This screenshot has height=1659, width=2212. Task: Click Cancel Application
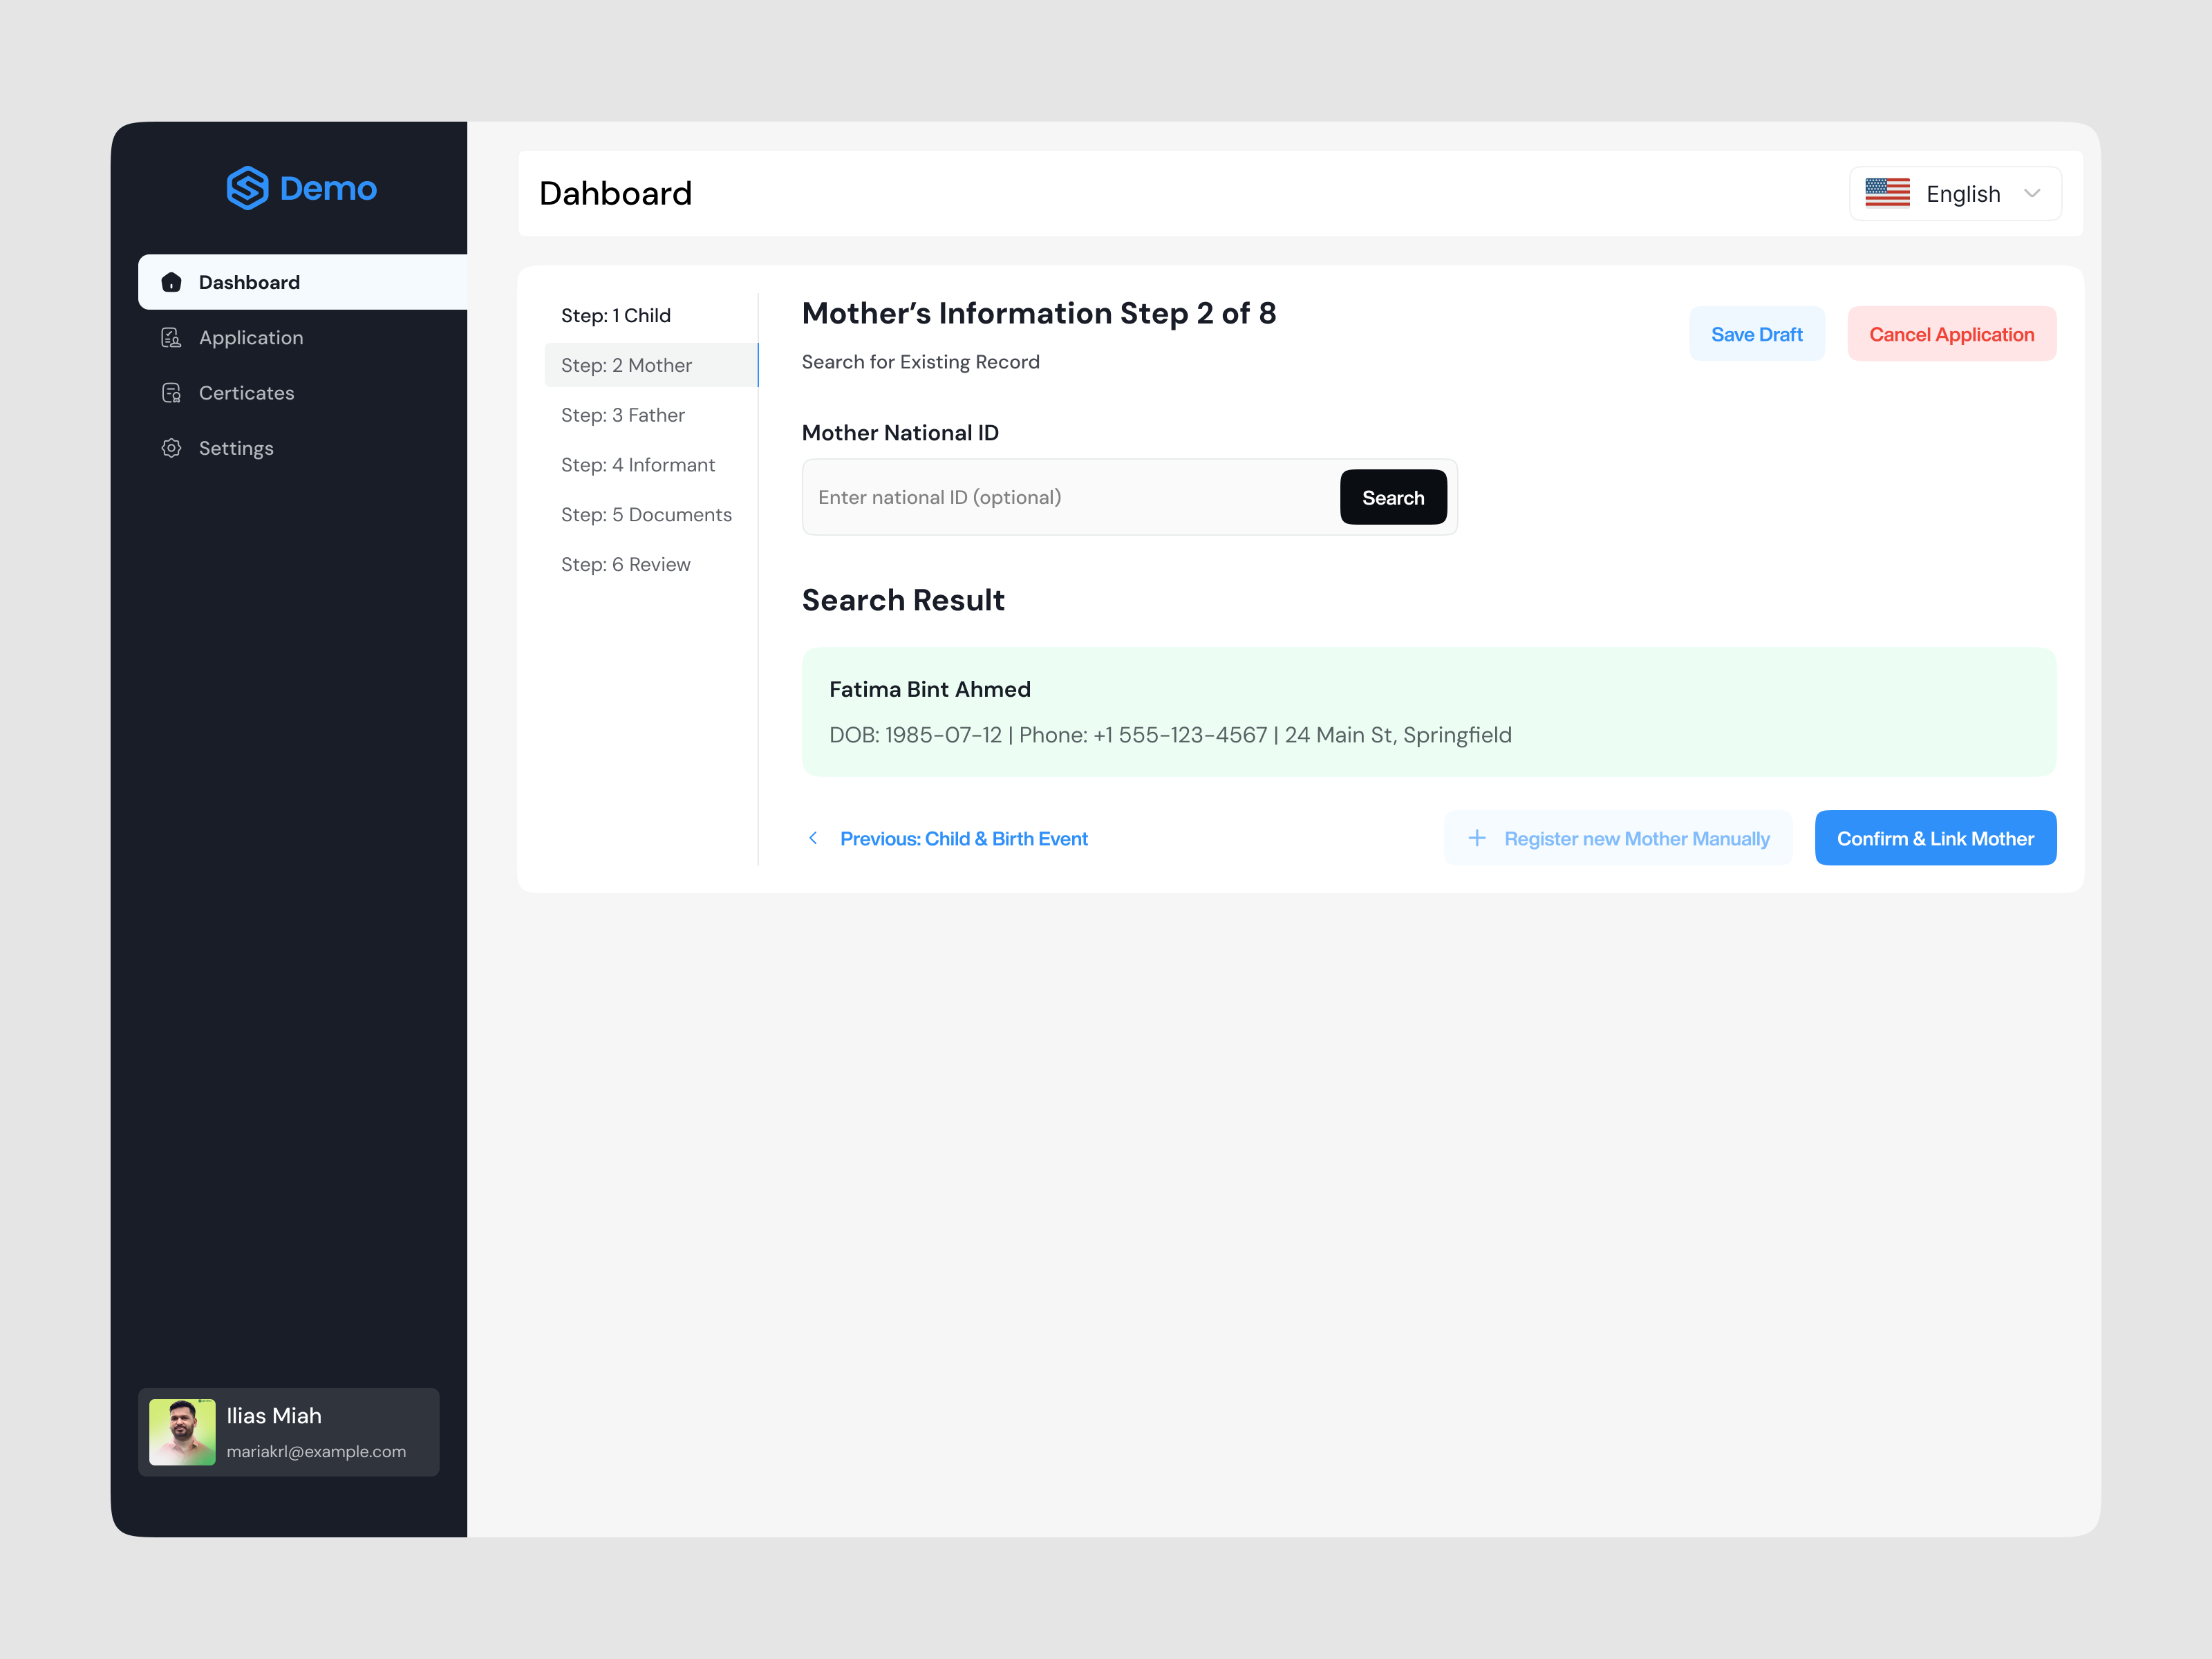pyautogui.click(x=1952, y=333)
